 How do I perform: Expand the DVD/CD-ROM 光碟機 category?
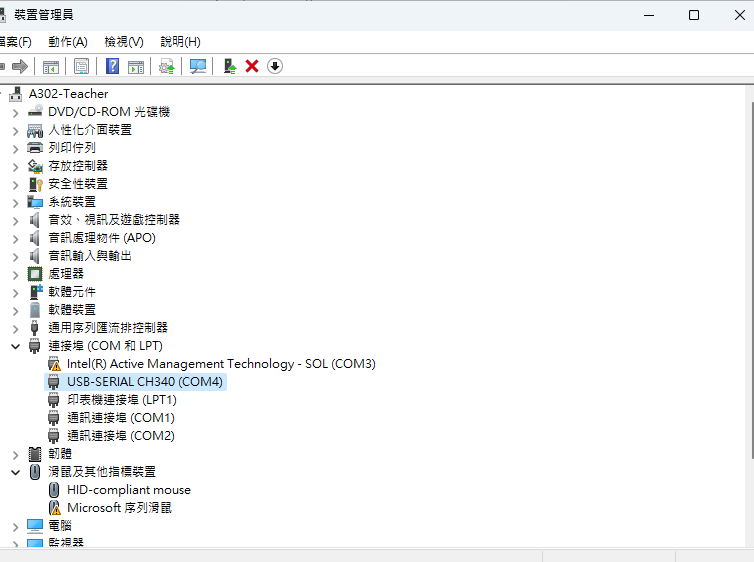coord(15,112)
